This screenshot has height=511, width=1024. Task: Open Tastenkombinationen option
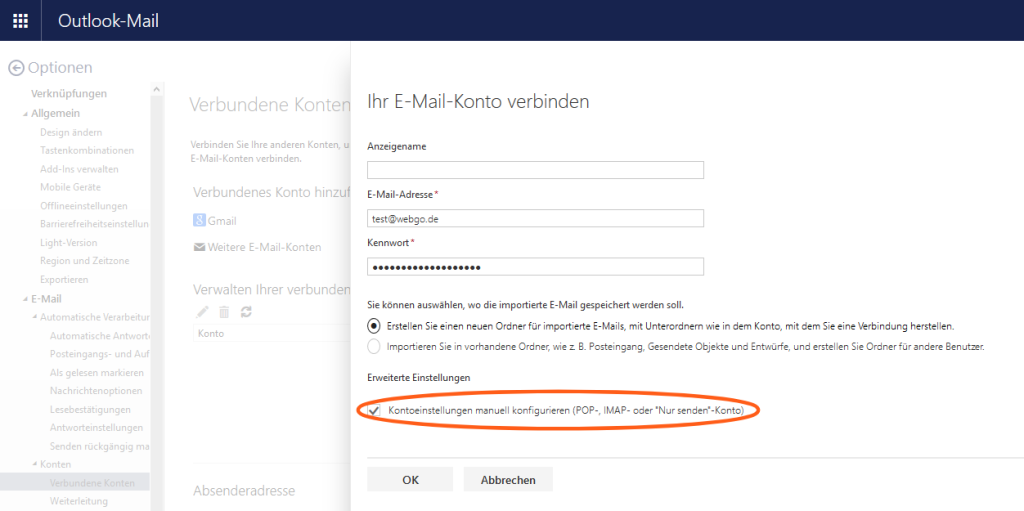point(87,150)
